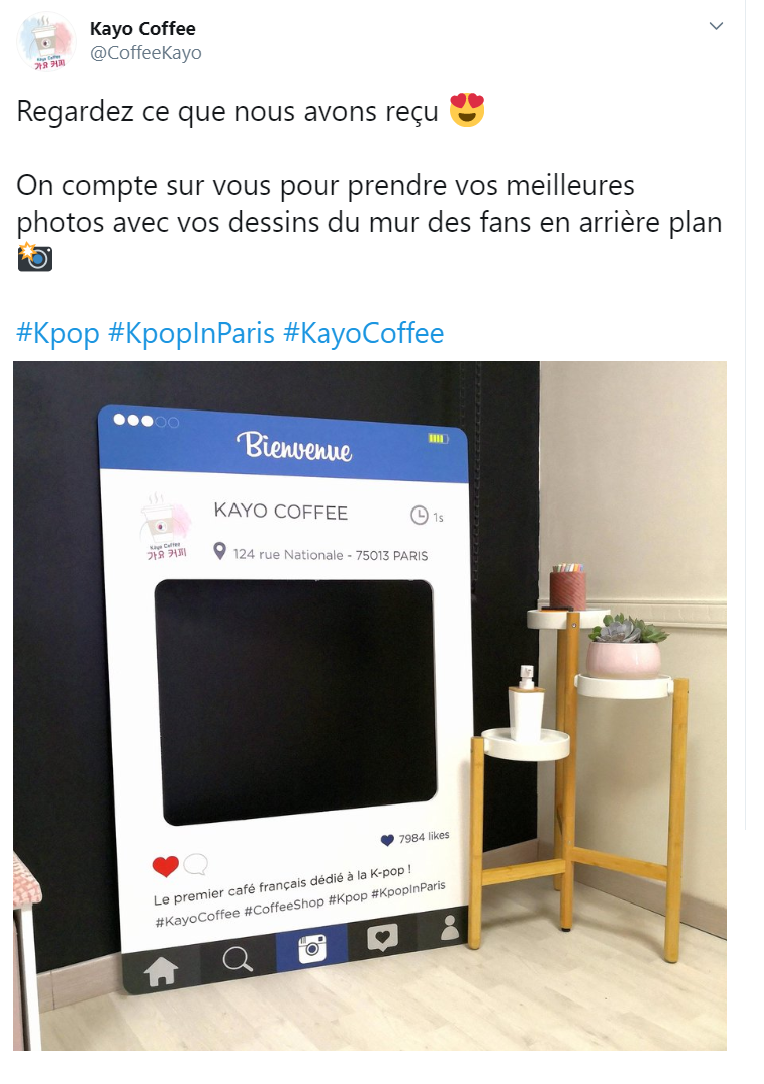
Task: Click the Kayo Coffee profile avatar
Action: [x=46, y=42]
